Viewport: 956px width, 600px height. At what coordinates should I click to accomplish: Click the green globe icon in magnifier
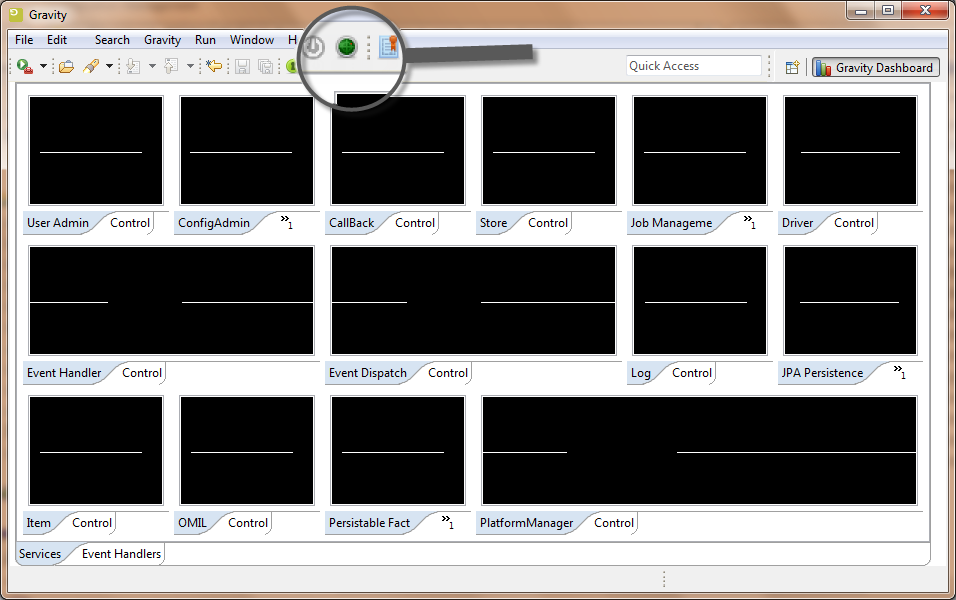point(347,47)
